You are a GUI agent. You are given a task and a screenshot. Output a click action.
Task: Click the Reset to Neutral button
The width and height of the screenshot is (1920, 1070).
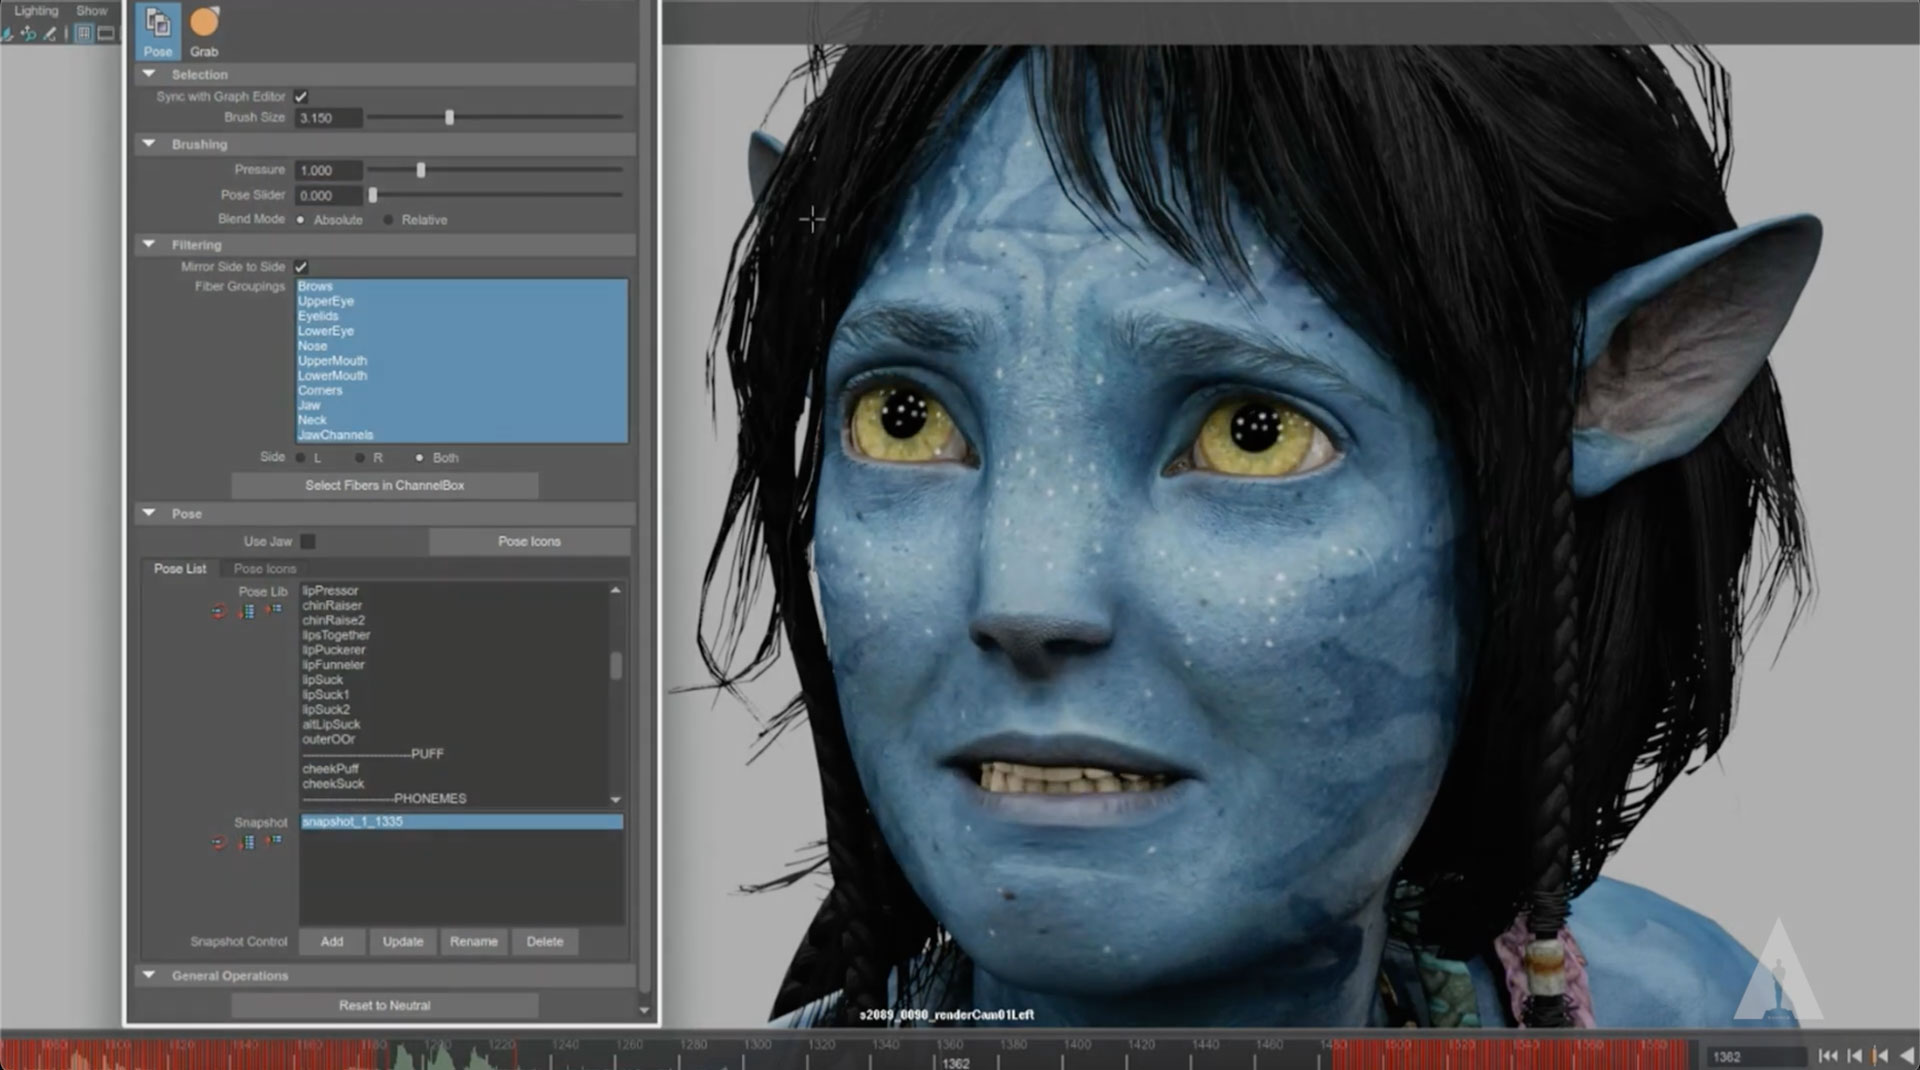(x=385, y=1005)
